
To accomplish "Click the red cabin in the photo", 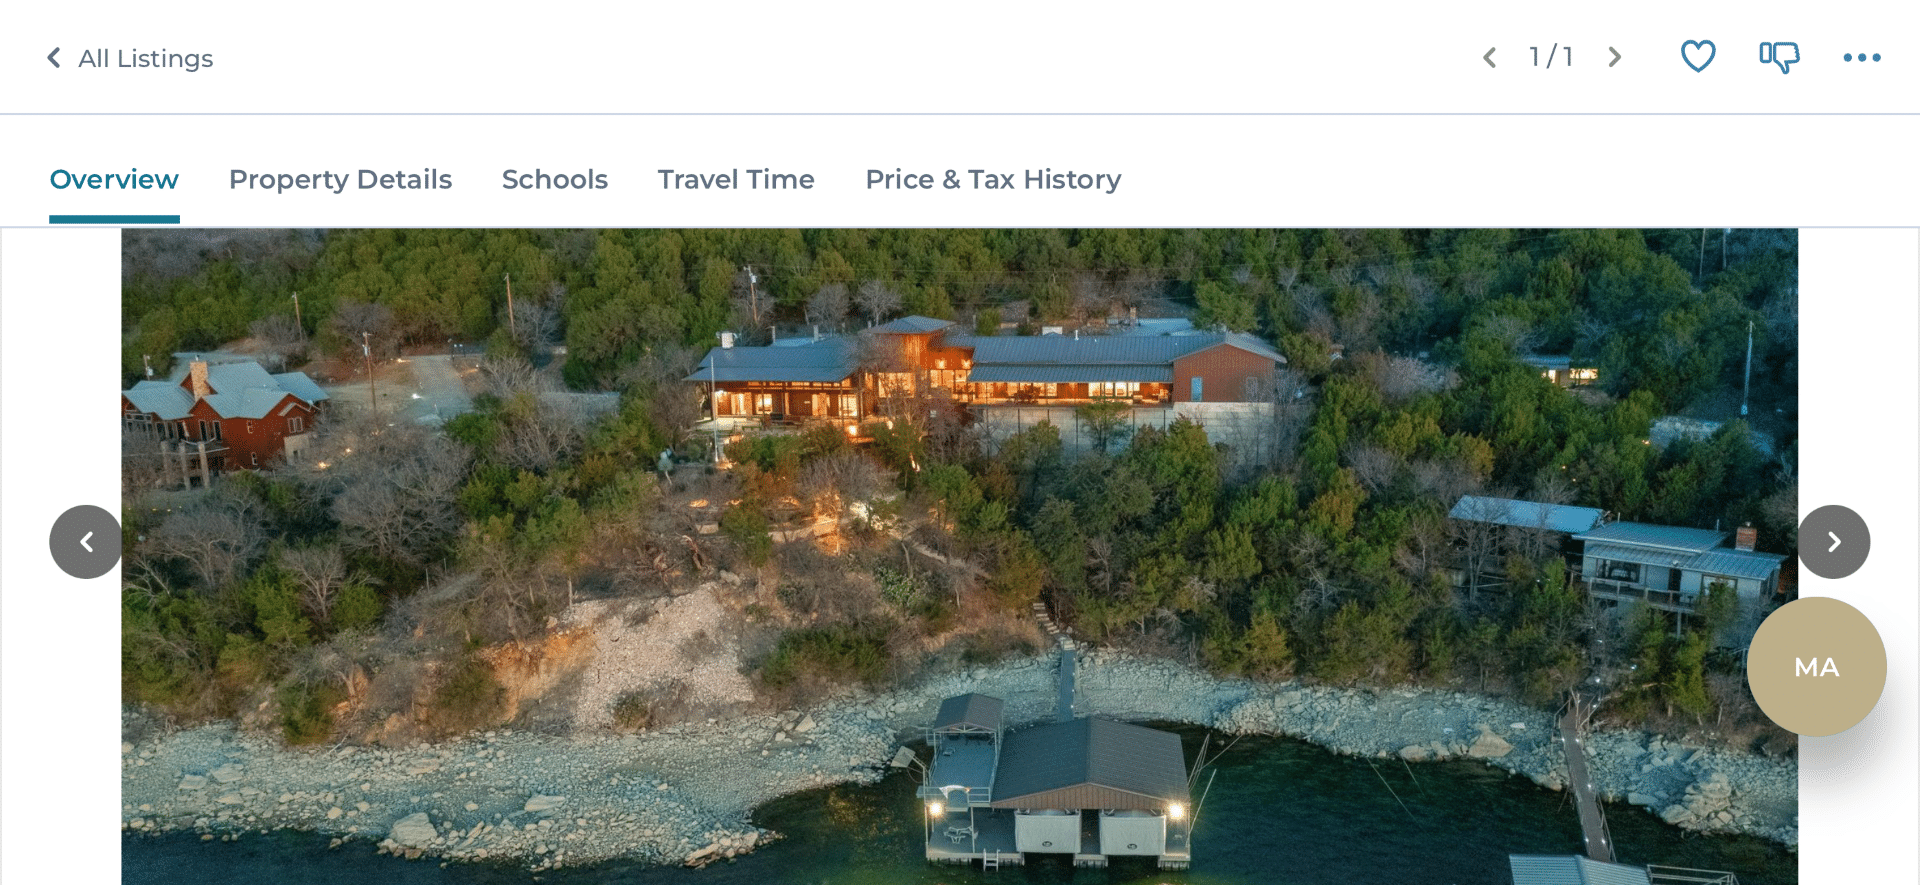I will pos(222,412).
